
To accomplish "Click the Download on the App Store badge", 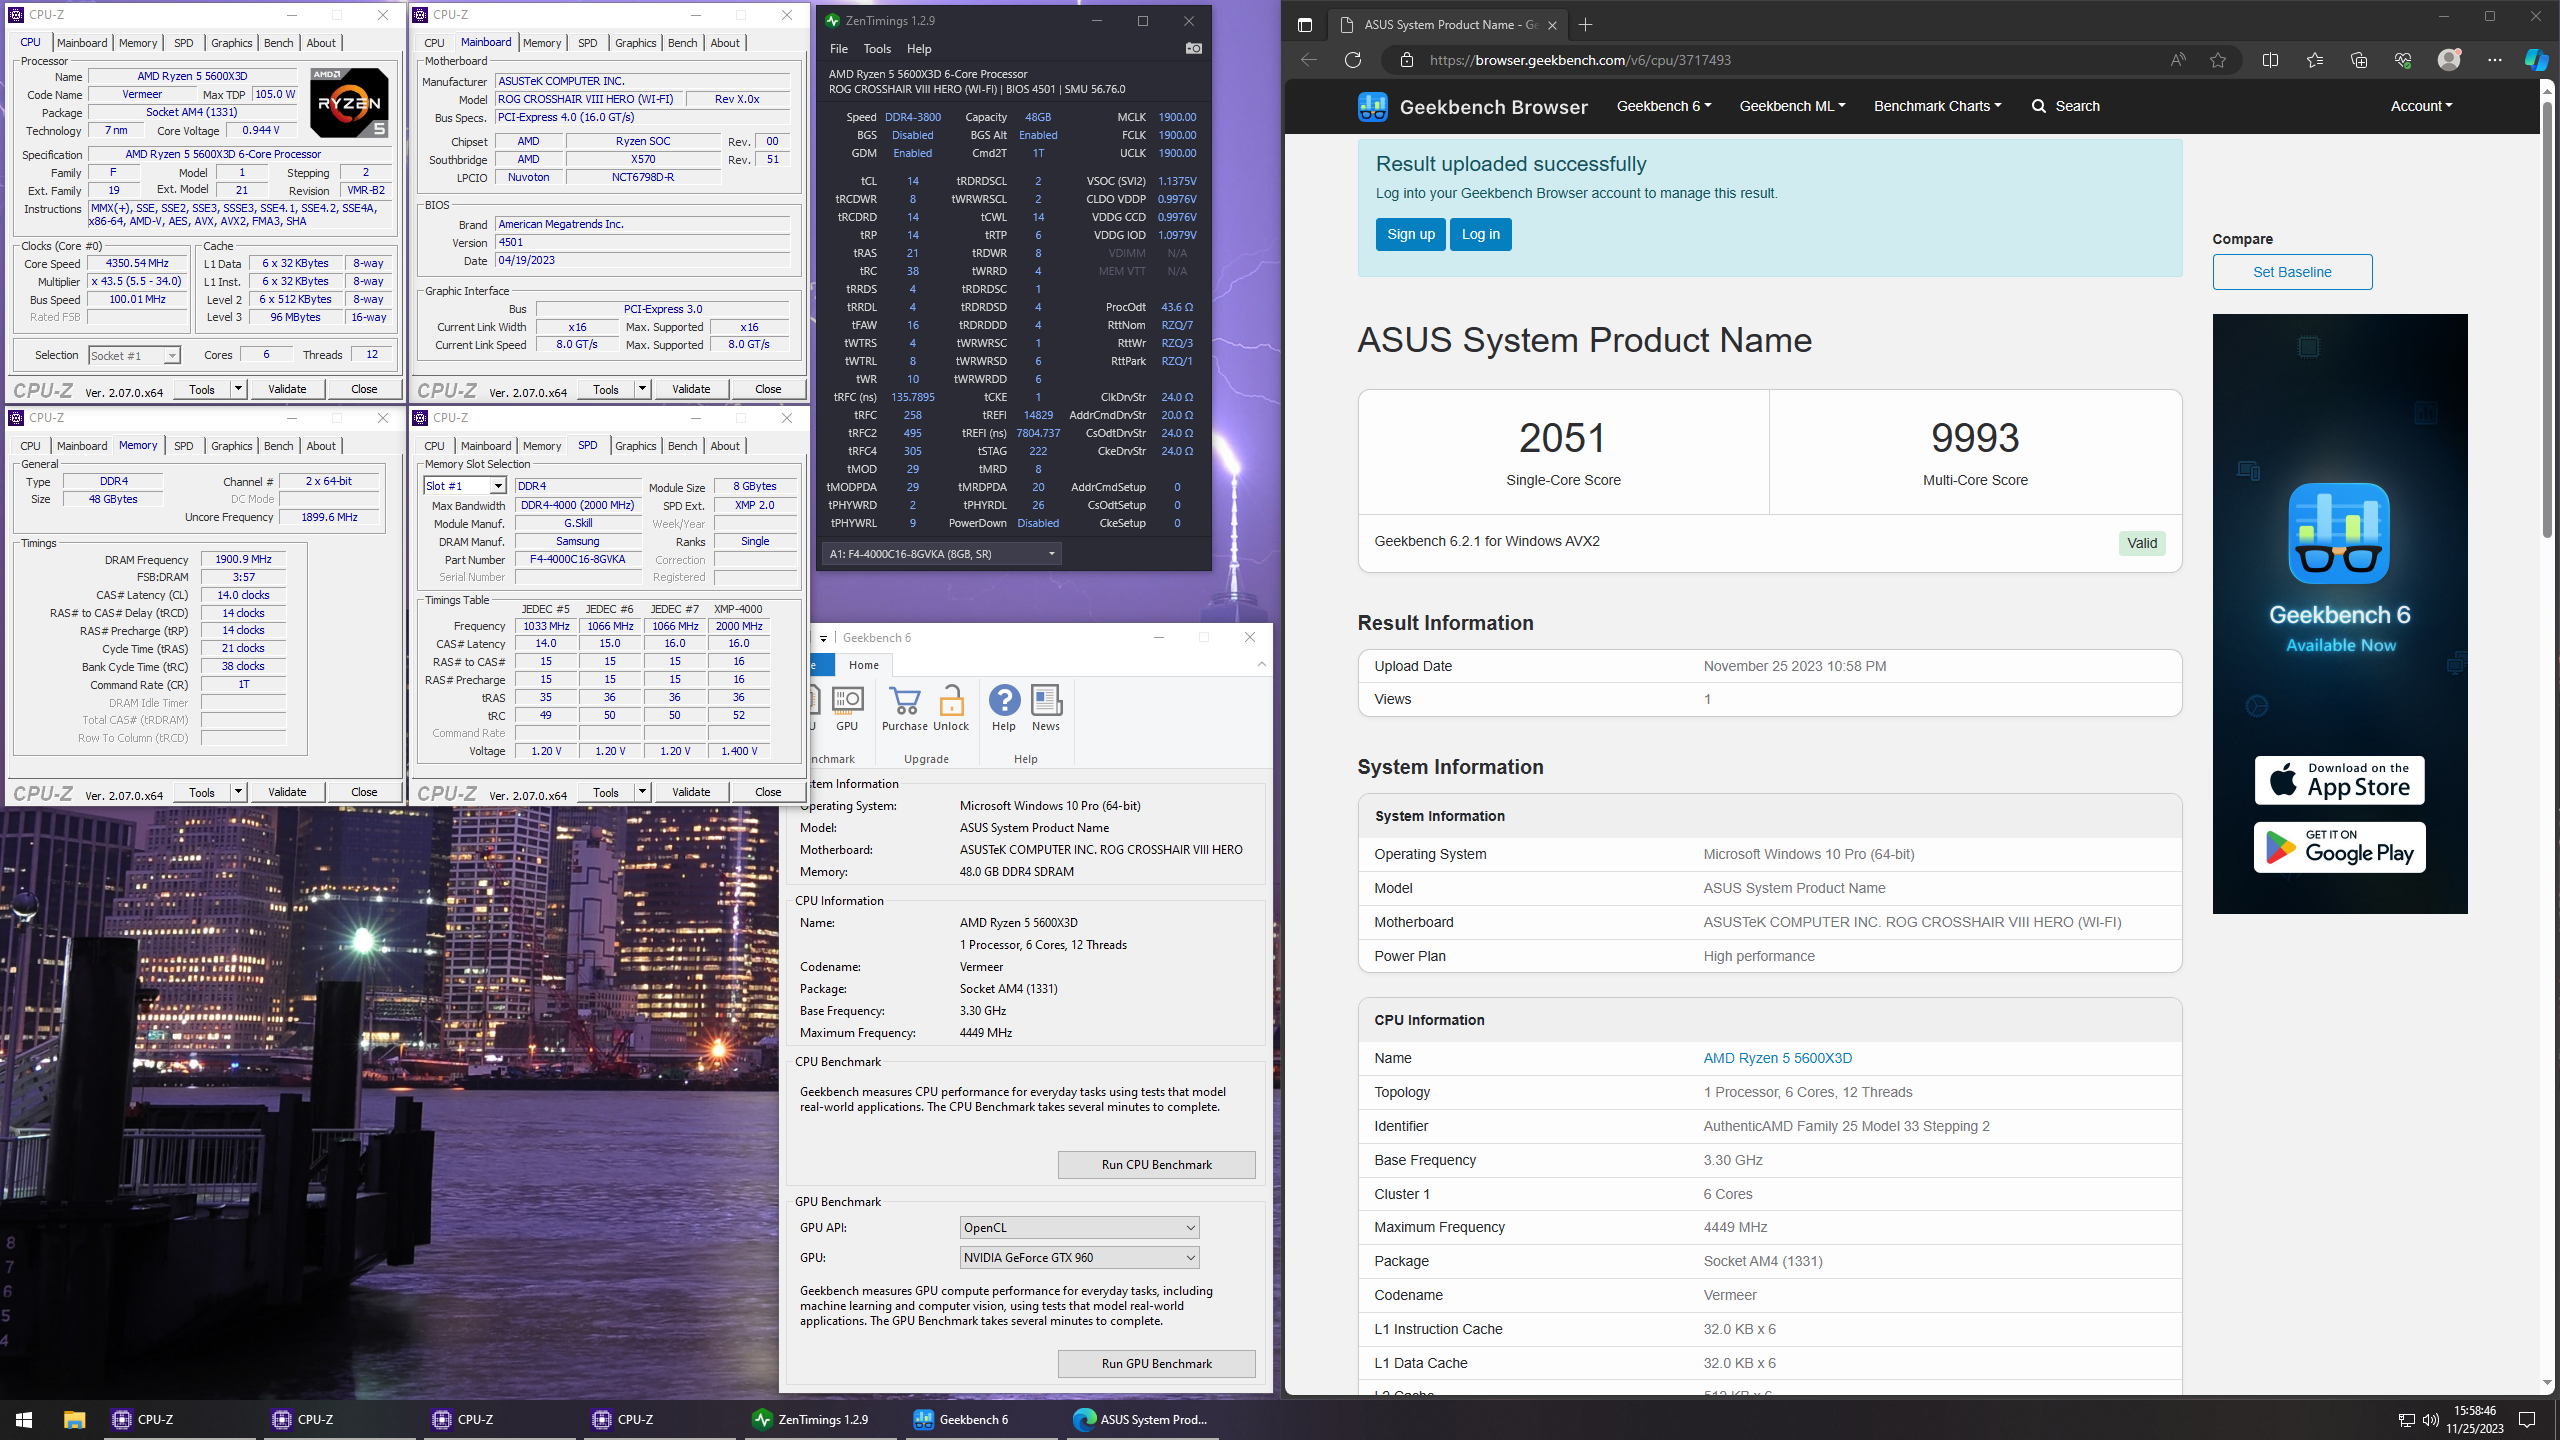I will (2339, 780).
